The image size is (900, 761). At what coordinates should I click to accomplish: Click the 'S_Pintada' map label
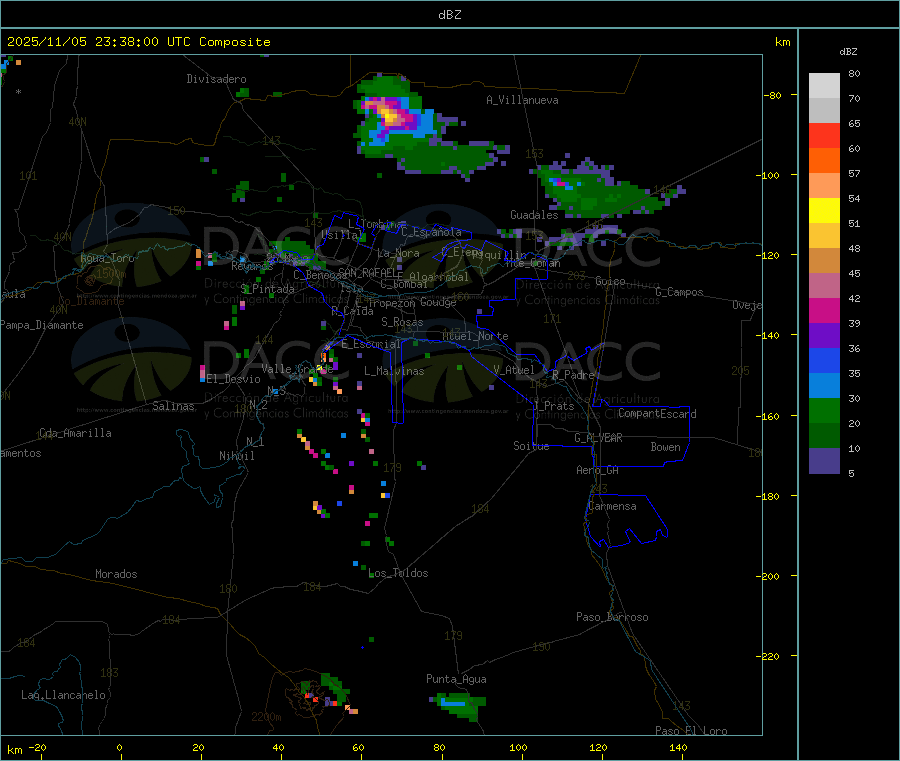(x=267, y=289)
